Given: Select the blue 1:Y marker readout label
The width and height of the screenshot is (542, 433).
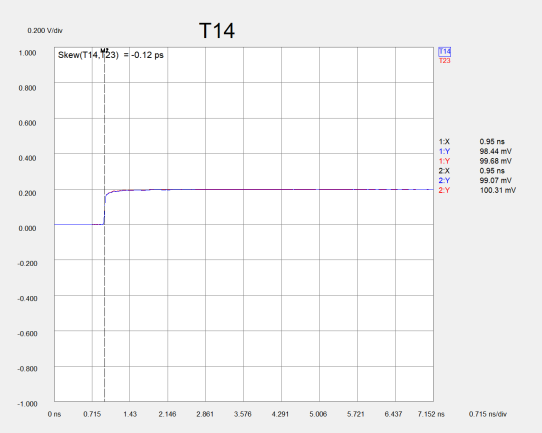Looking at the screenshot, I should (444, 151).
